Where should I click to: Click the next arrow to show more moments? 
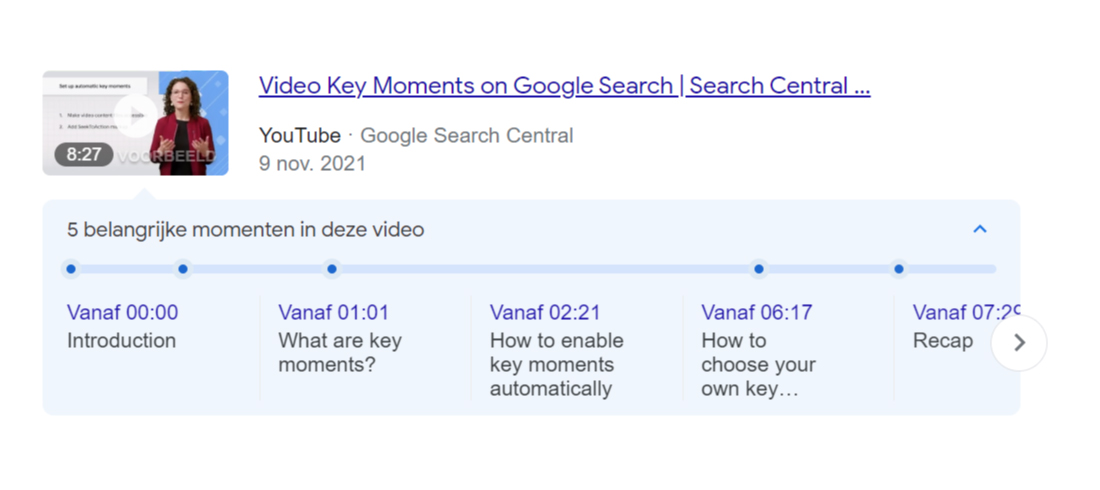[x=1019, y=343]
